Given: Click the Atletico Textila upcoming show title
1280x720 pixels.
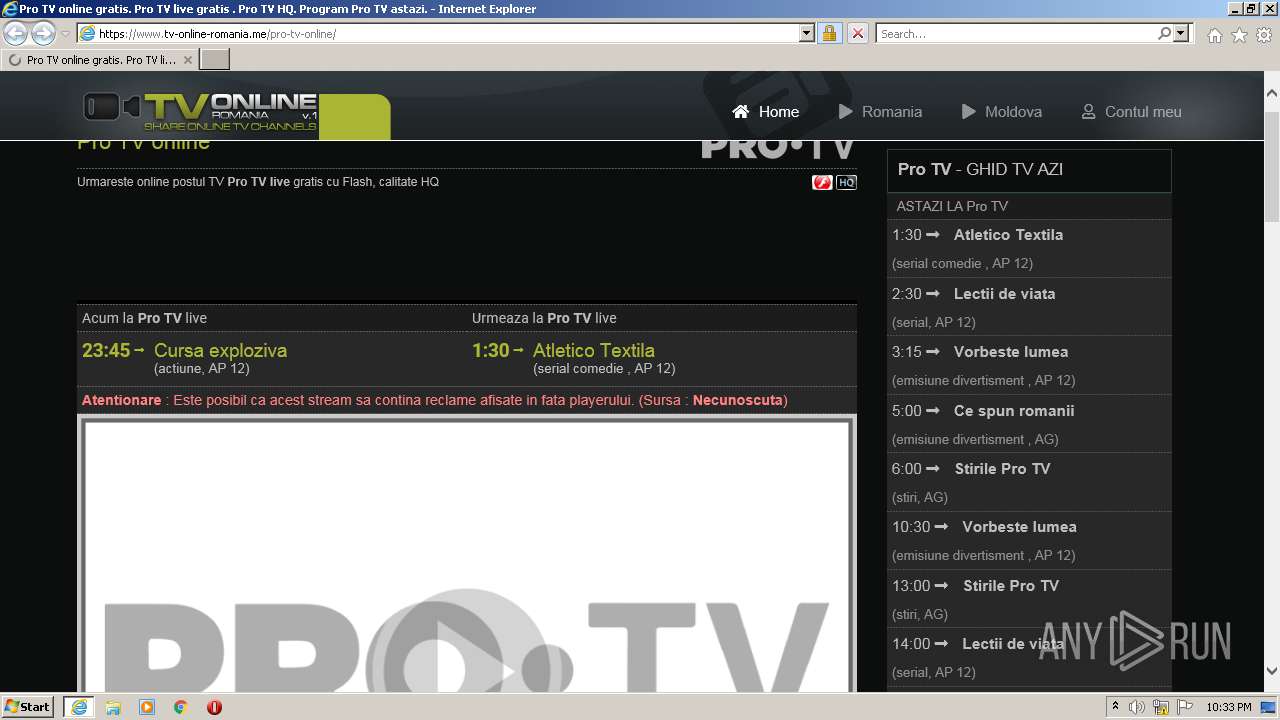Looking at the screenshot, I should tap(594, 350).
